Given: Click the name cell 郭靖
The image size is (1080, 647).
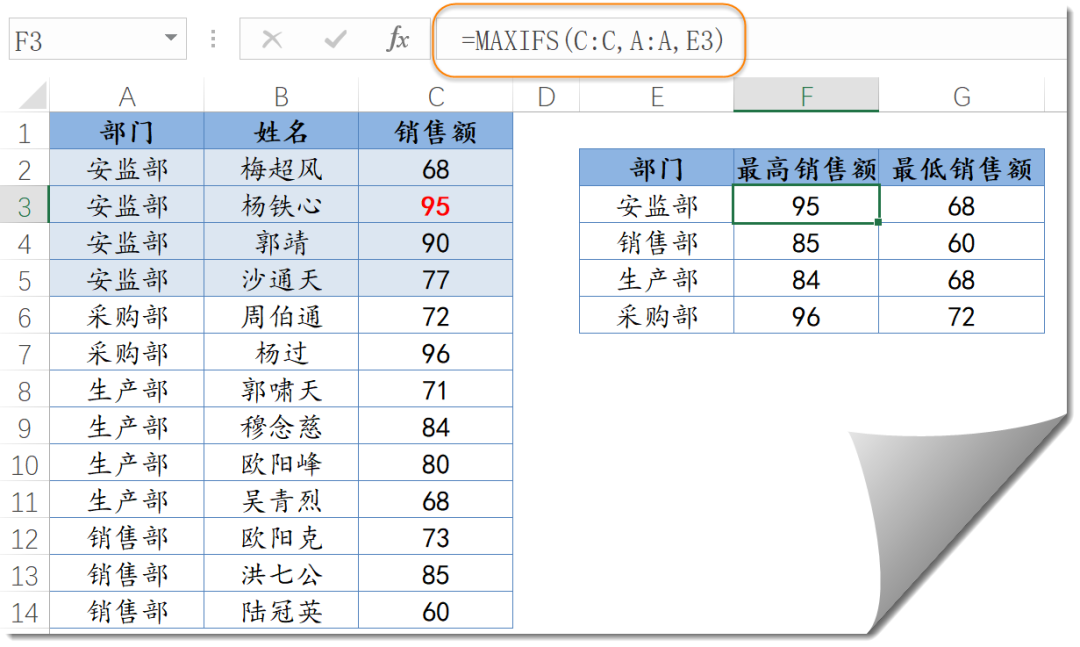Looking at the screenshot, I should coord(281,242).
